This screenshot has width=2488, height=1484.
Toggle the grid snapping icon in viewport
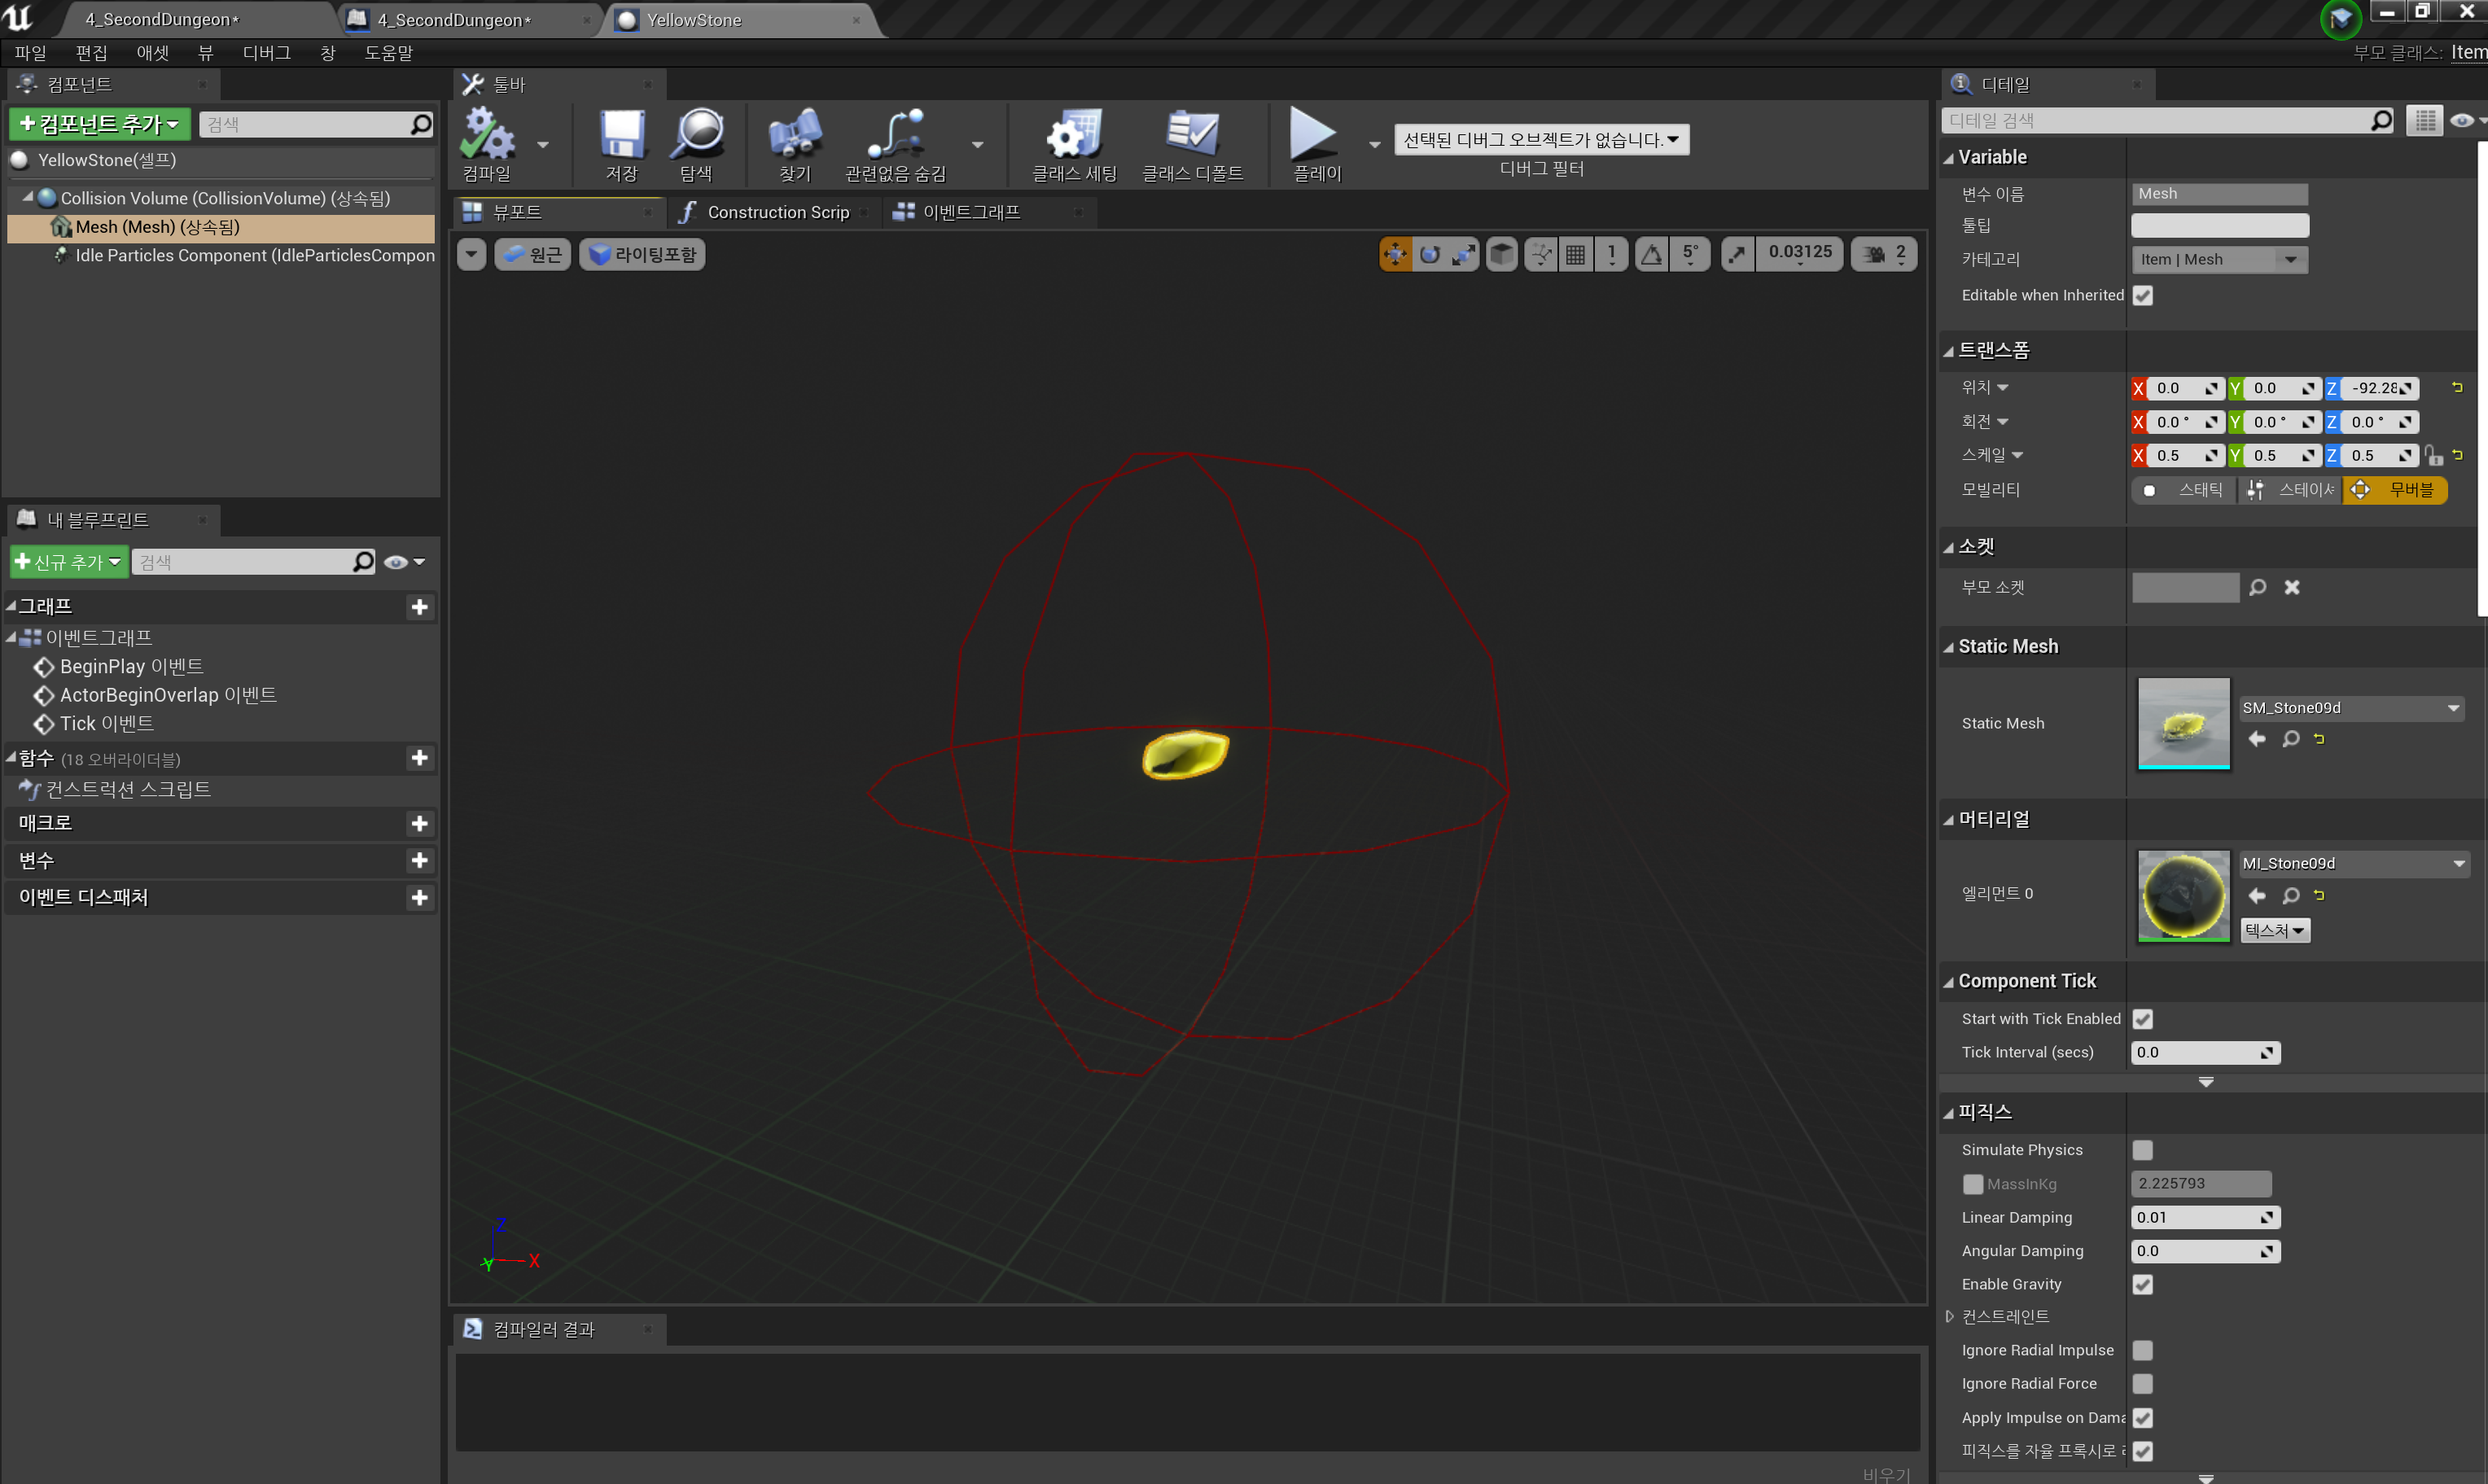tap(1575, 255)
